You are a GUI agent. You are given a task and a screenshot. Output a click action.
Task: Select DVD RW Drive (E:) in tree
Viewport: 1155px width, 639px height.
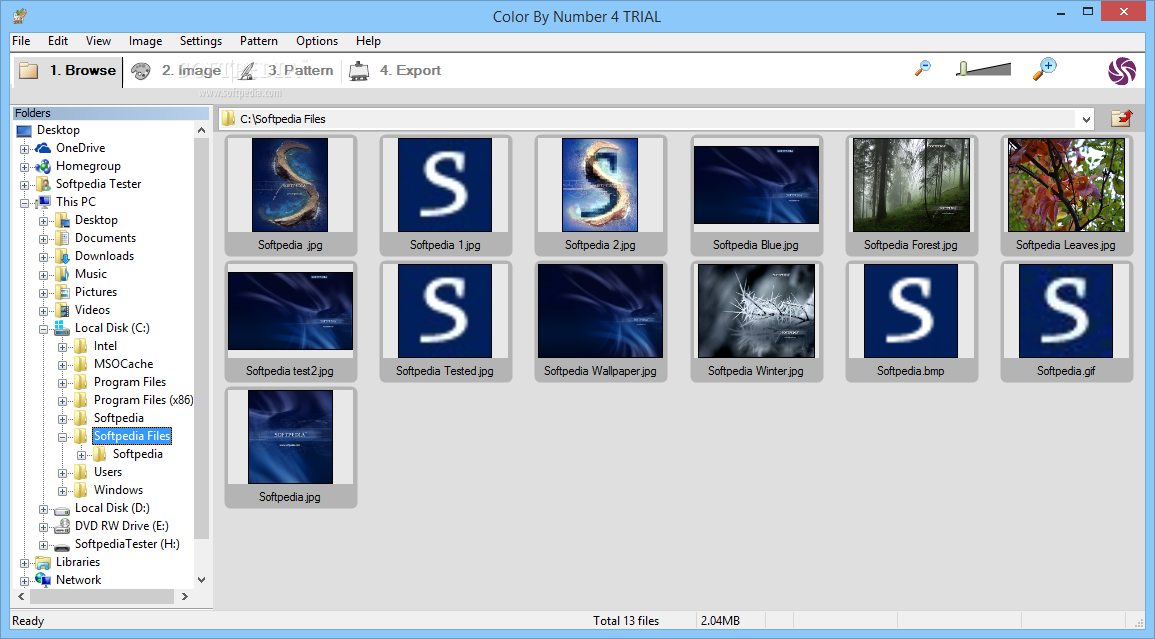(122, 526)
